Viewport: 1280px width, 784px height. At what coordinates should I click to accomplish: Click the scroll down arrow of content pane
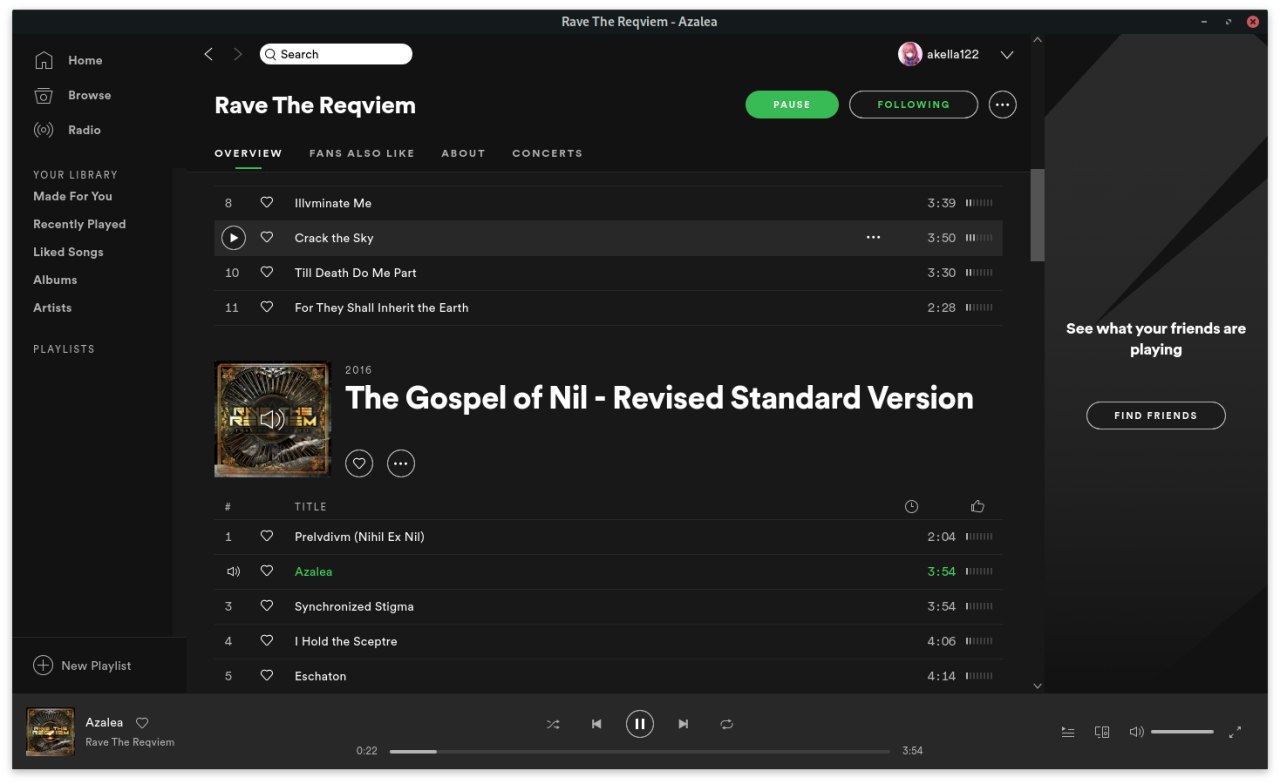coord(1037,686)
